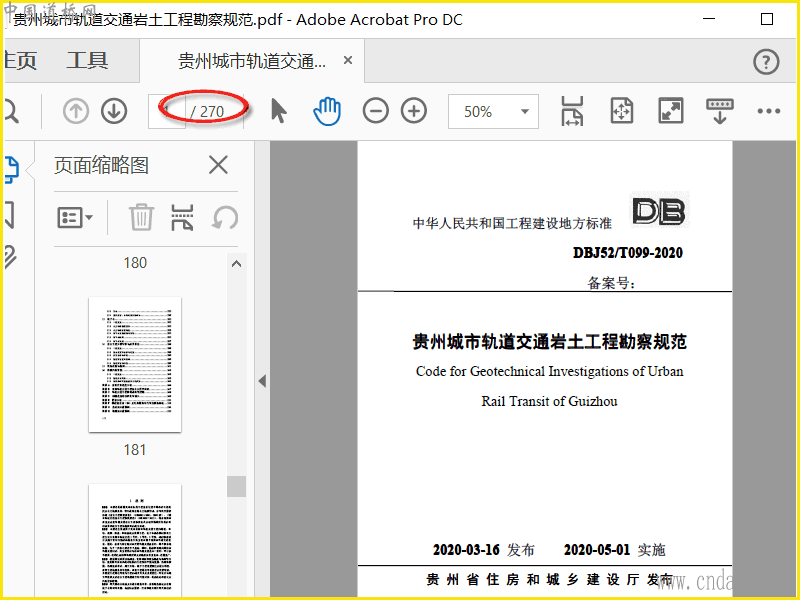Activate the hand pan tool

[327, 111]
